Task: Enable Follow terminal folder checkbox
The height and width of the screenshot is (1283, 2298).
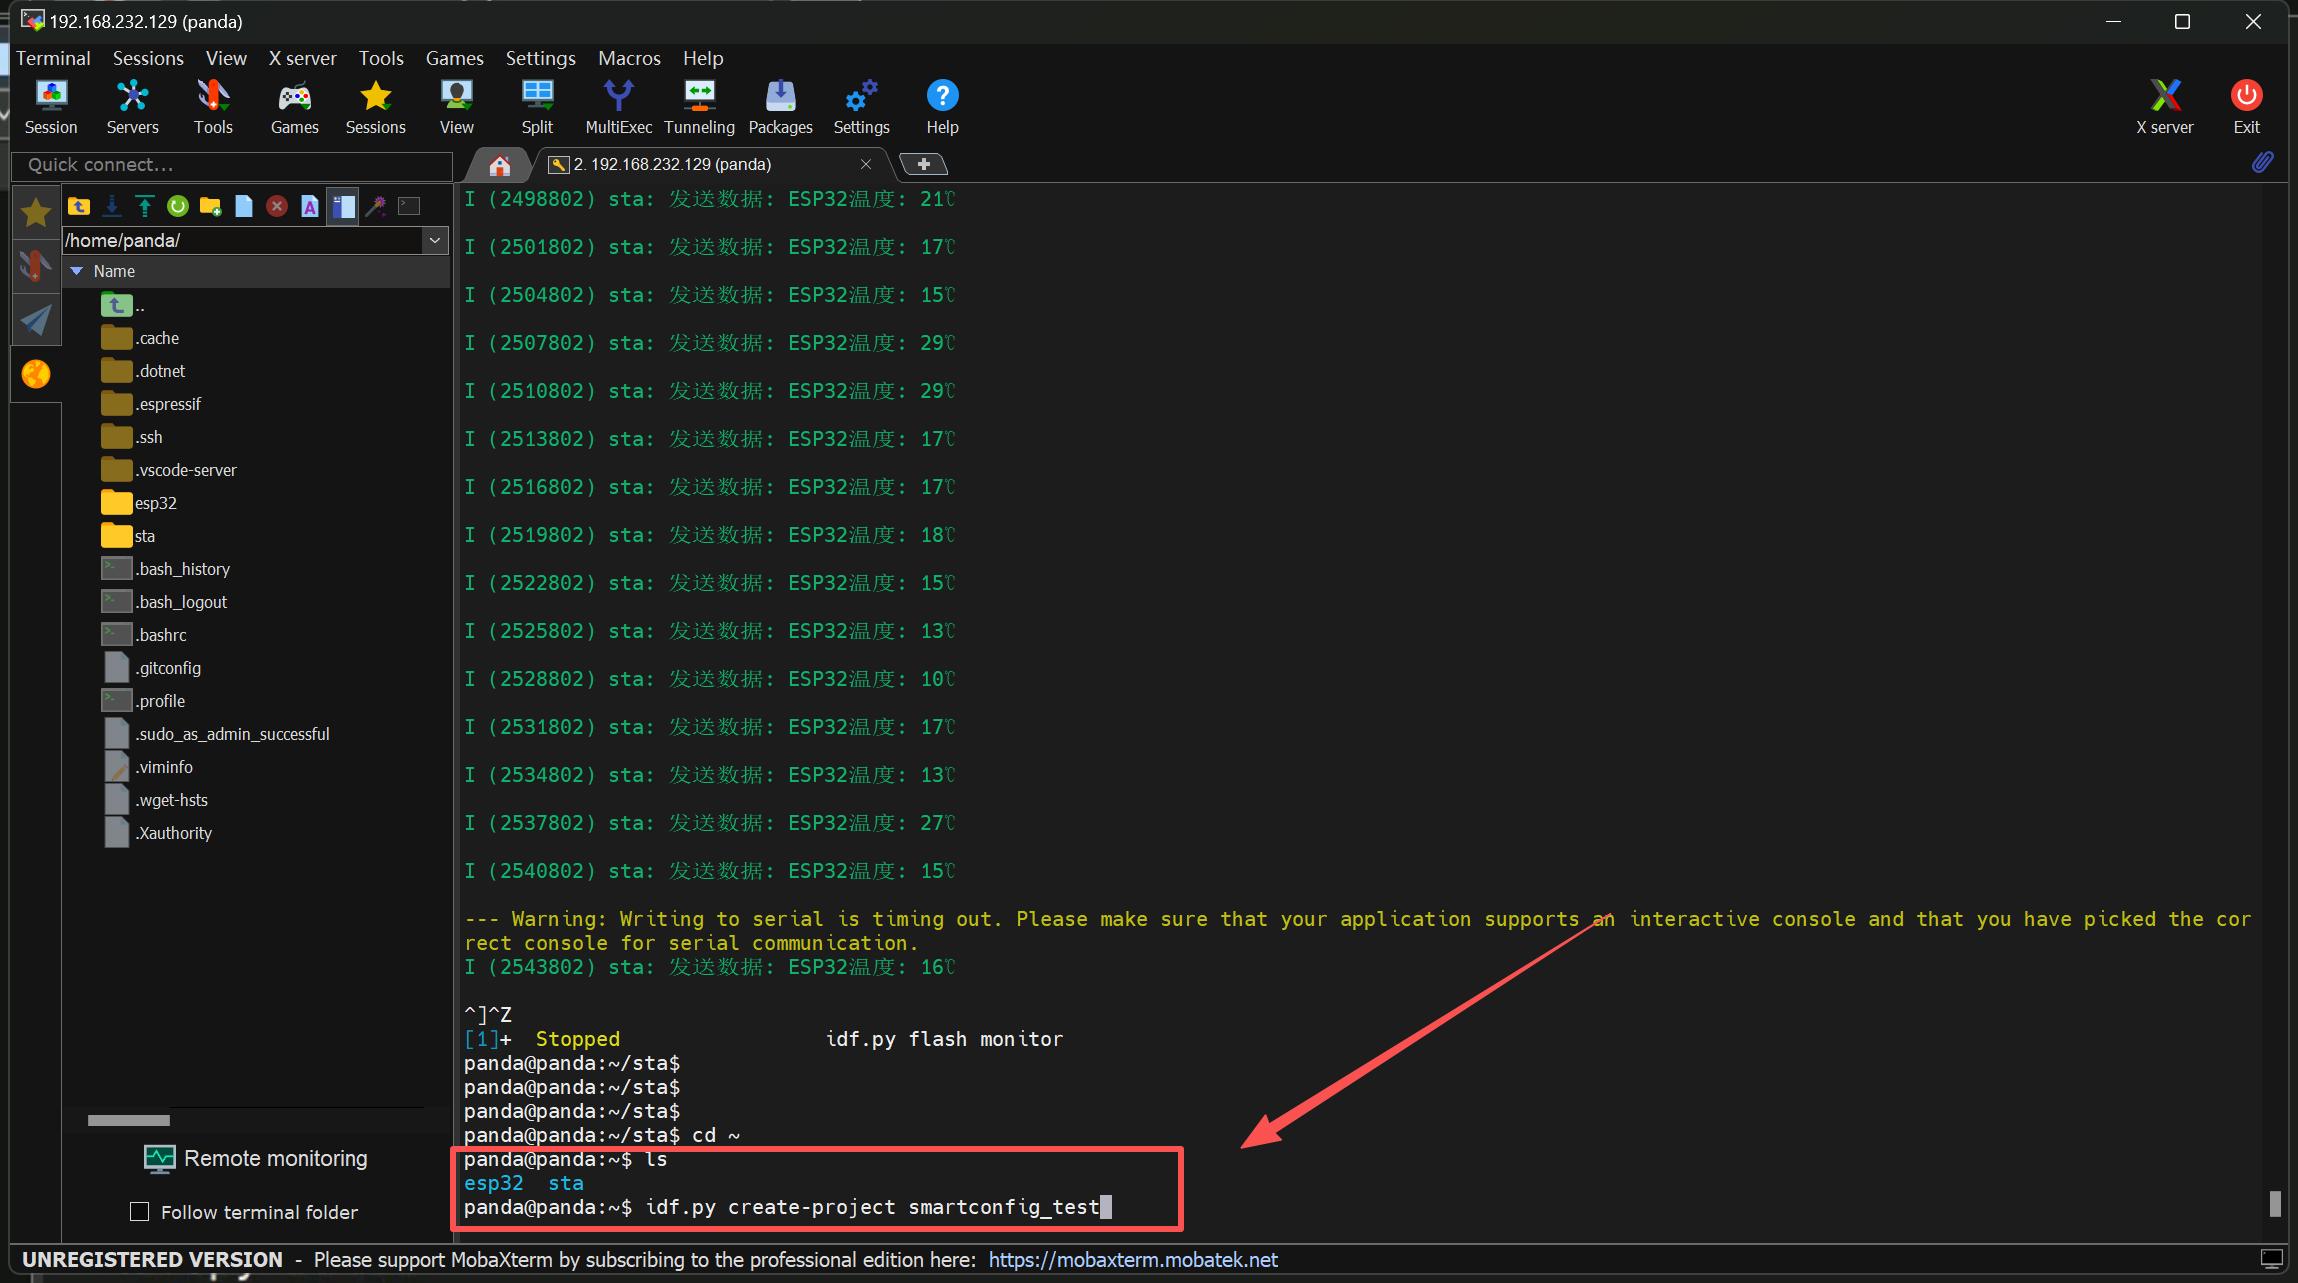Action: [x=140, y=1212]
